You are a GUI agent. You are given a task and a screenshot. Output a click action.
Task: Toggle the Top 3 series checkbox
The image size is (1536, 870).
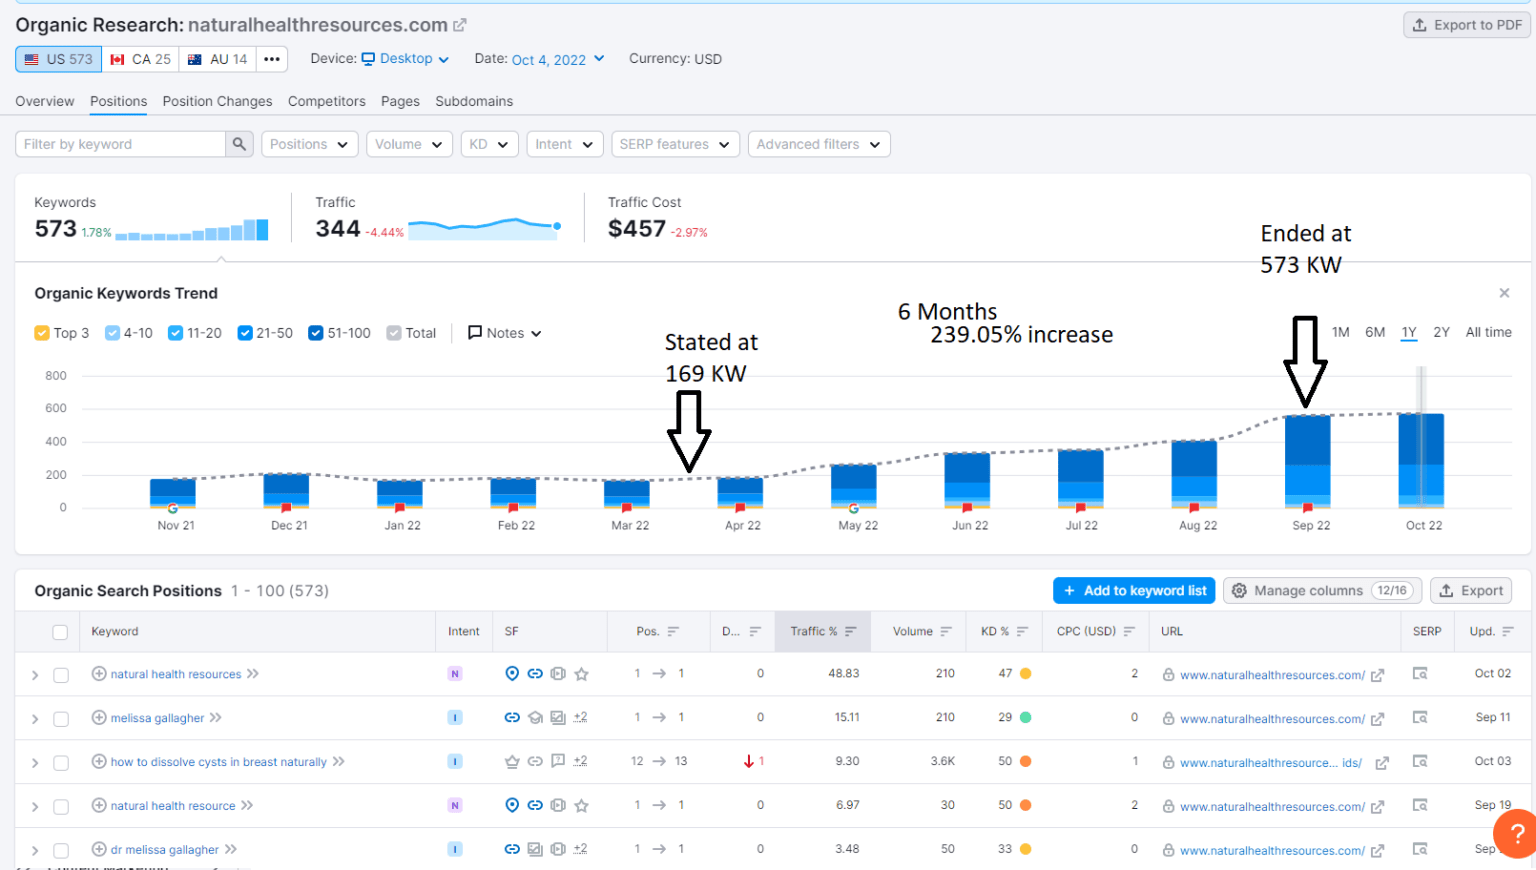click(42, 333)
